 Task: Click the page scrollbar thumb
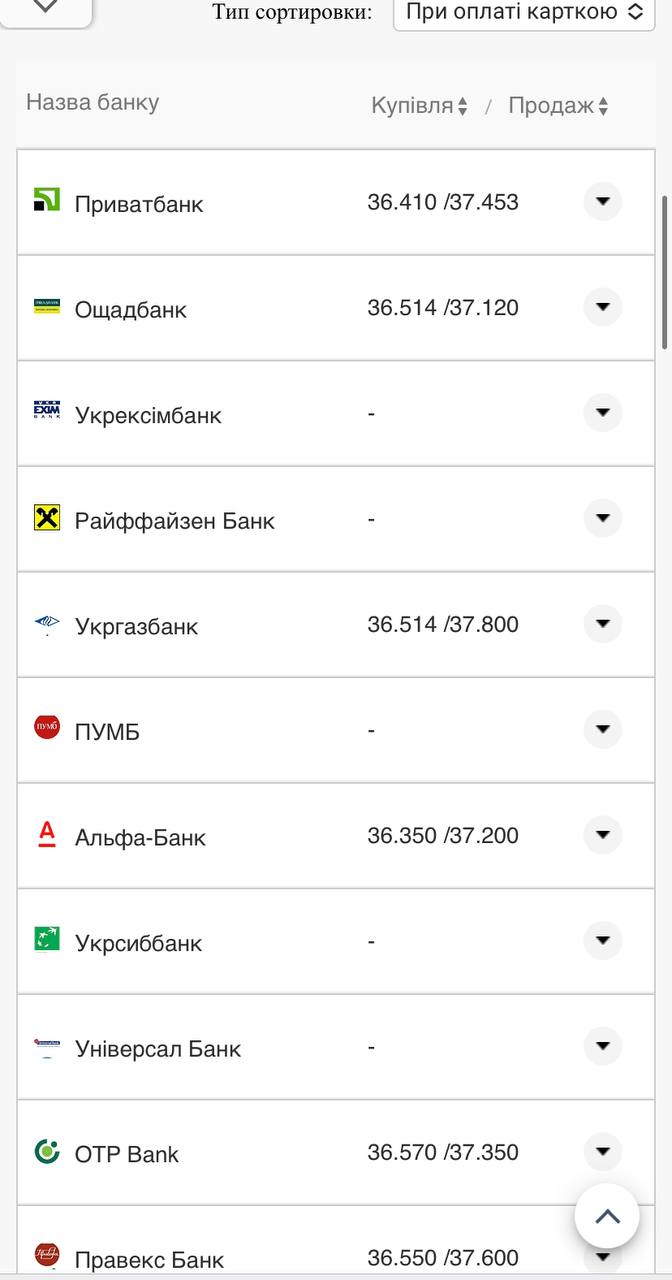[x=665, y=272]
